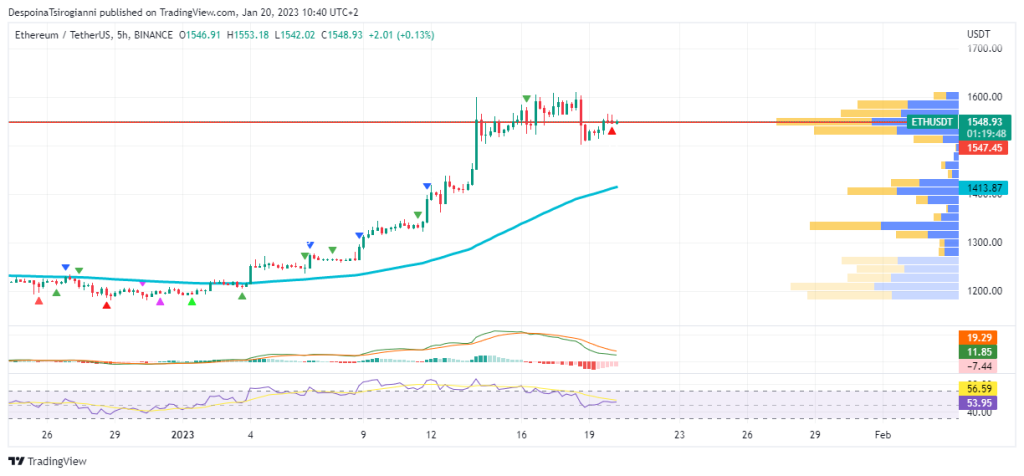This screenshot has width=1024, height=476.
Task: Click the 2023 label on time axis
Action: [183, 435]
